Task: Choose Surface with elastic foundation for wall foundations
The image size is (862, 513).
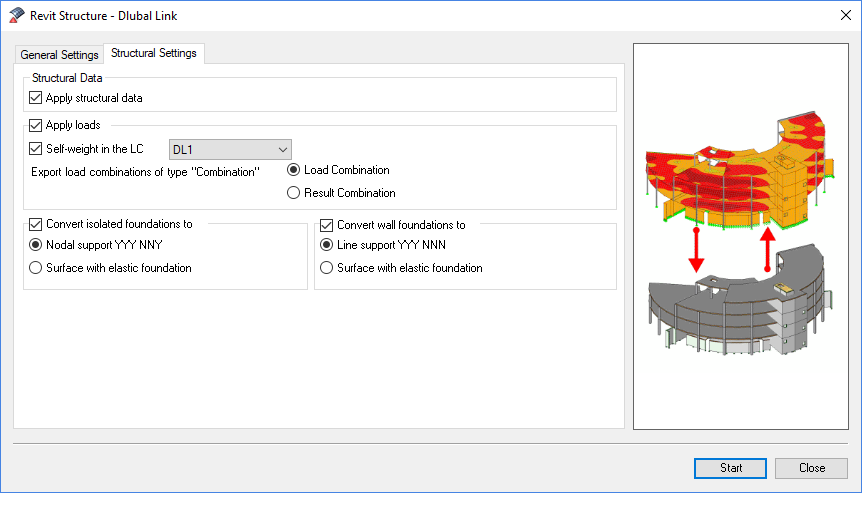Action: (327, 268)
